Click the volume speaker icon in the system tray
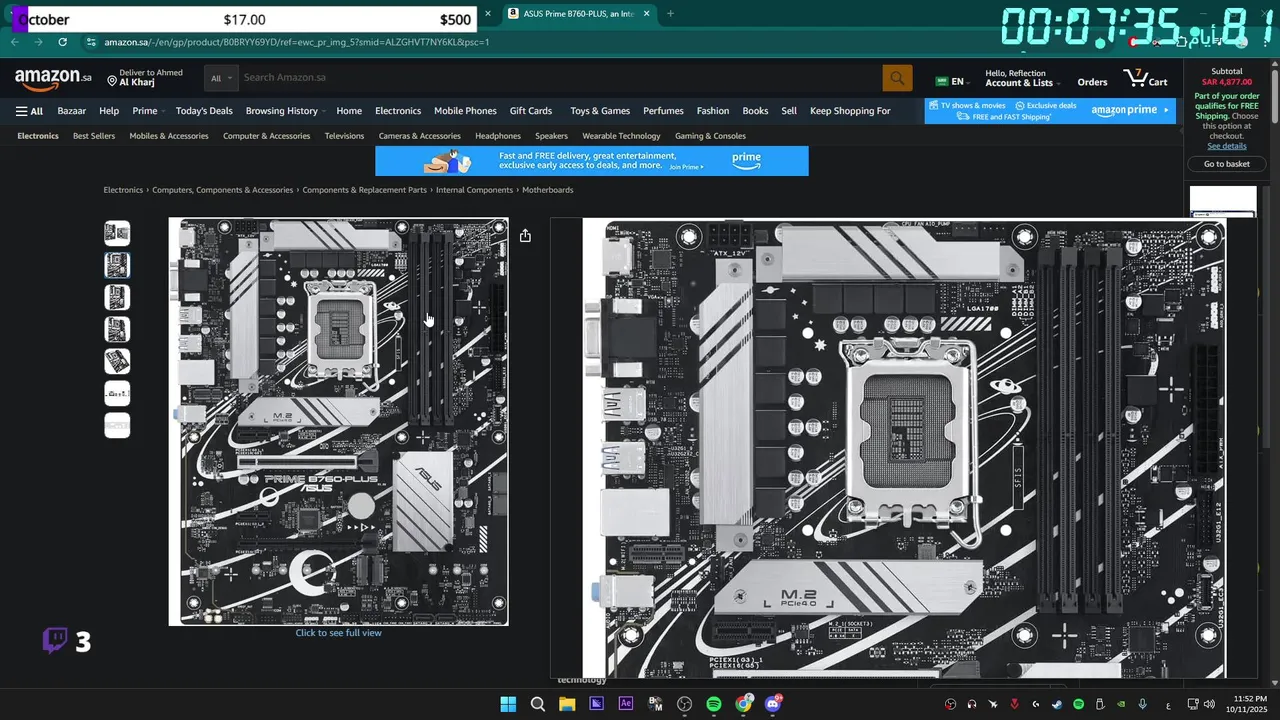 [1209, 704]
